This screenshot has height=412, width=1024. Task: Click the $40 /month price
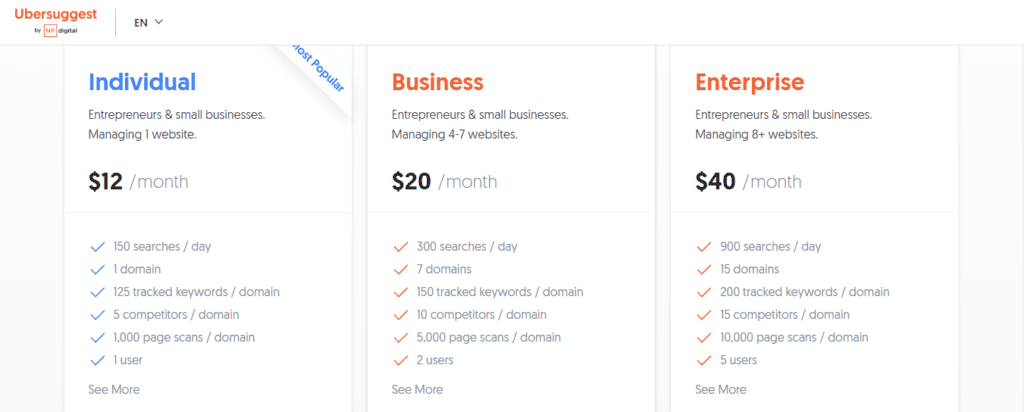pyautogui.click(x=748, y=182)
